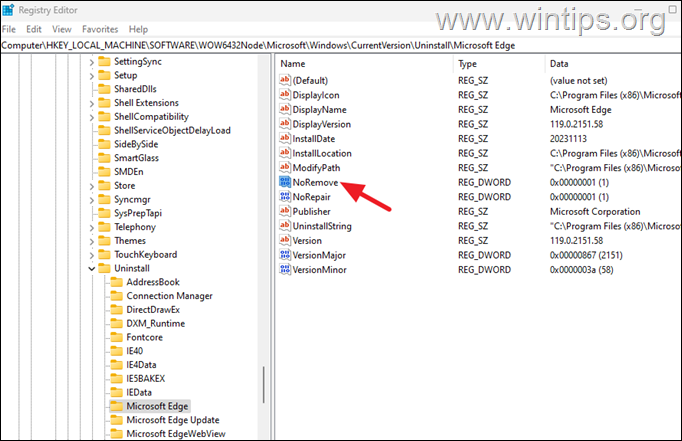Image resolution: width=682 pixels, height=441 pixels.
Task: Click the DisplayVersion string value icon
Action: (x=285, y=124)
